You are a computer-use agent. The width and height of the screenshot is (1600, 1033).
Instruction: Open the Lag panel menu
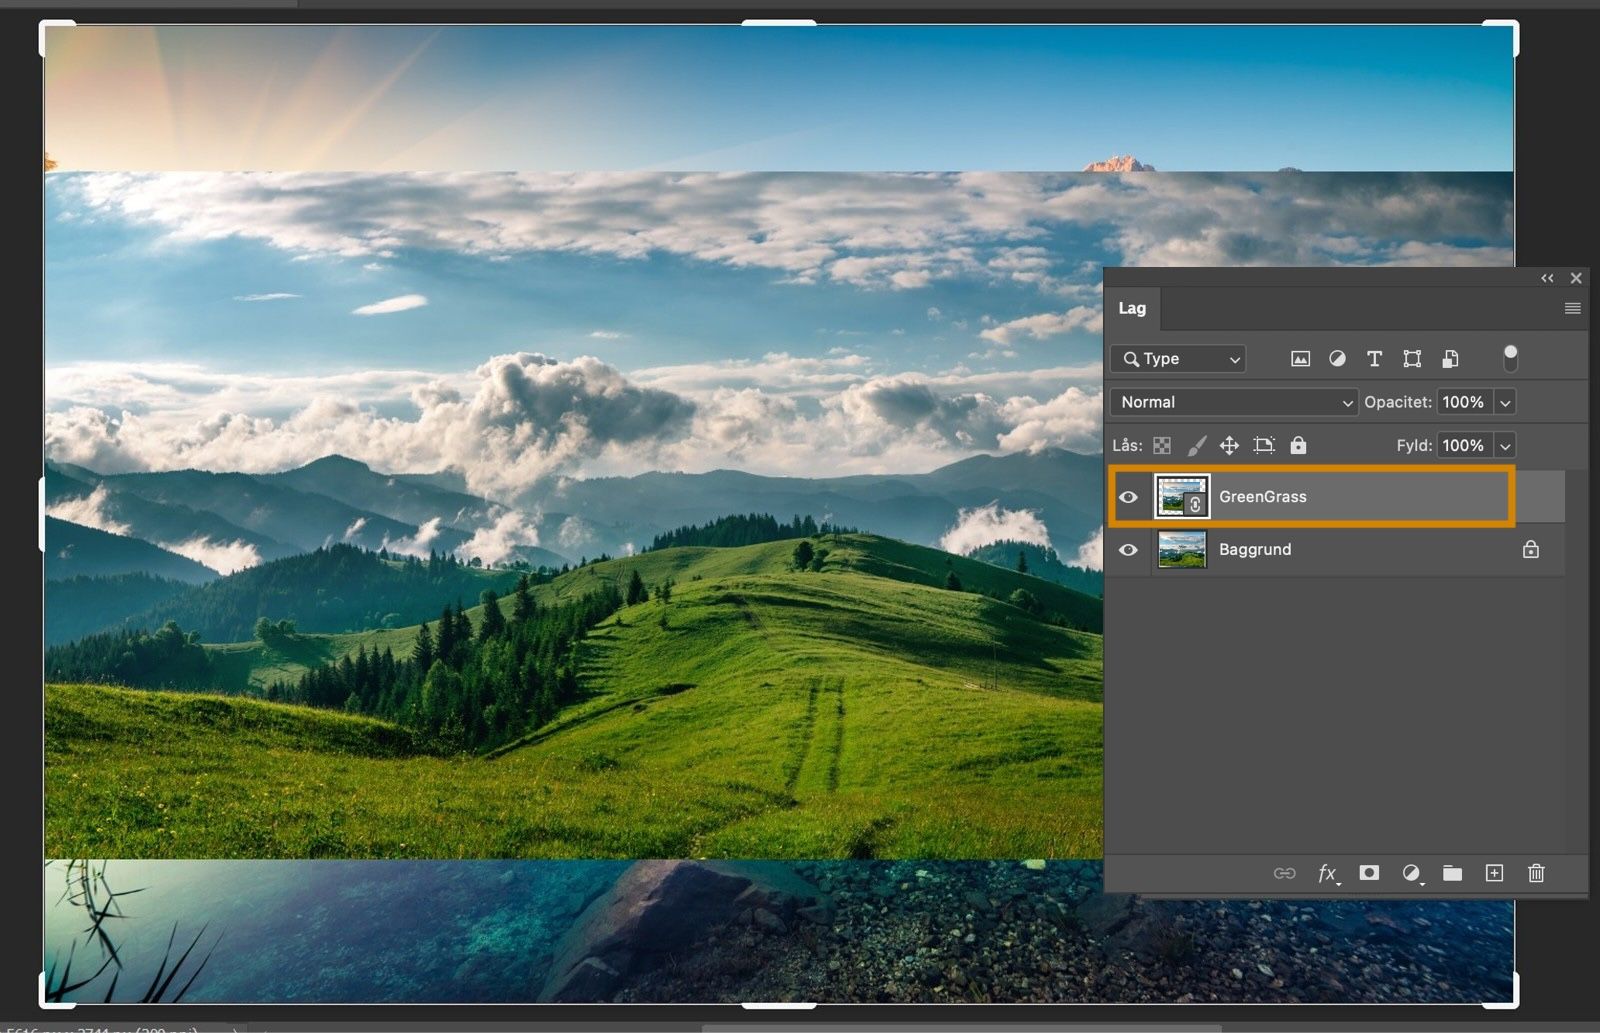point(1572,308)
